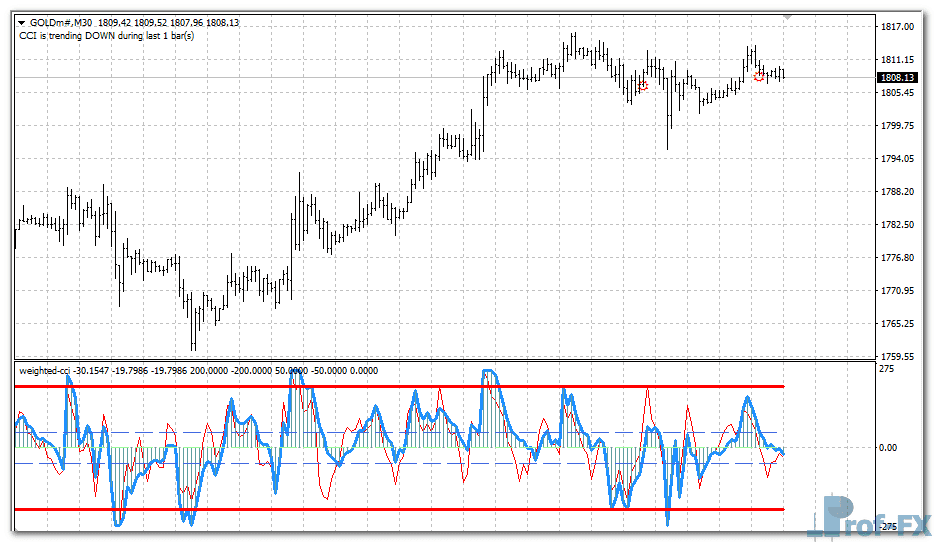Click the left red dotted circle marker

(643, 86)
